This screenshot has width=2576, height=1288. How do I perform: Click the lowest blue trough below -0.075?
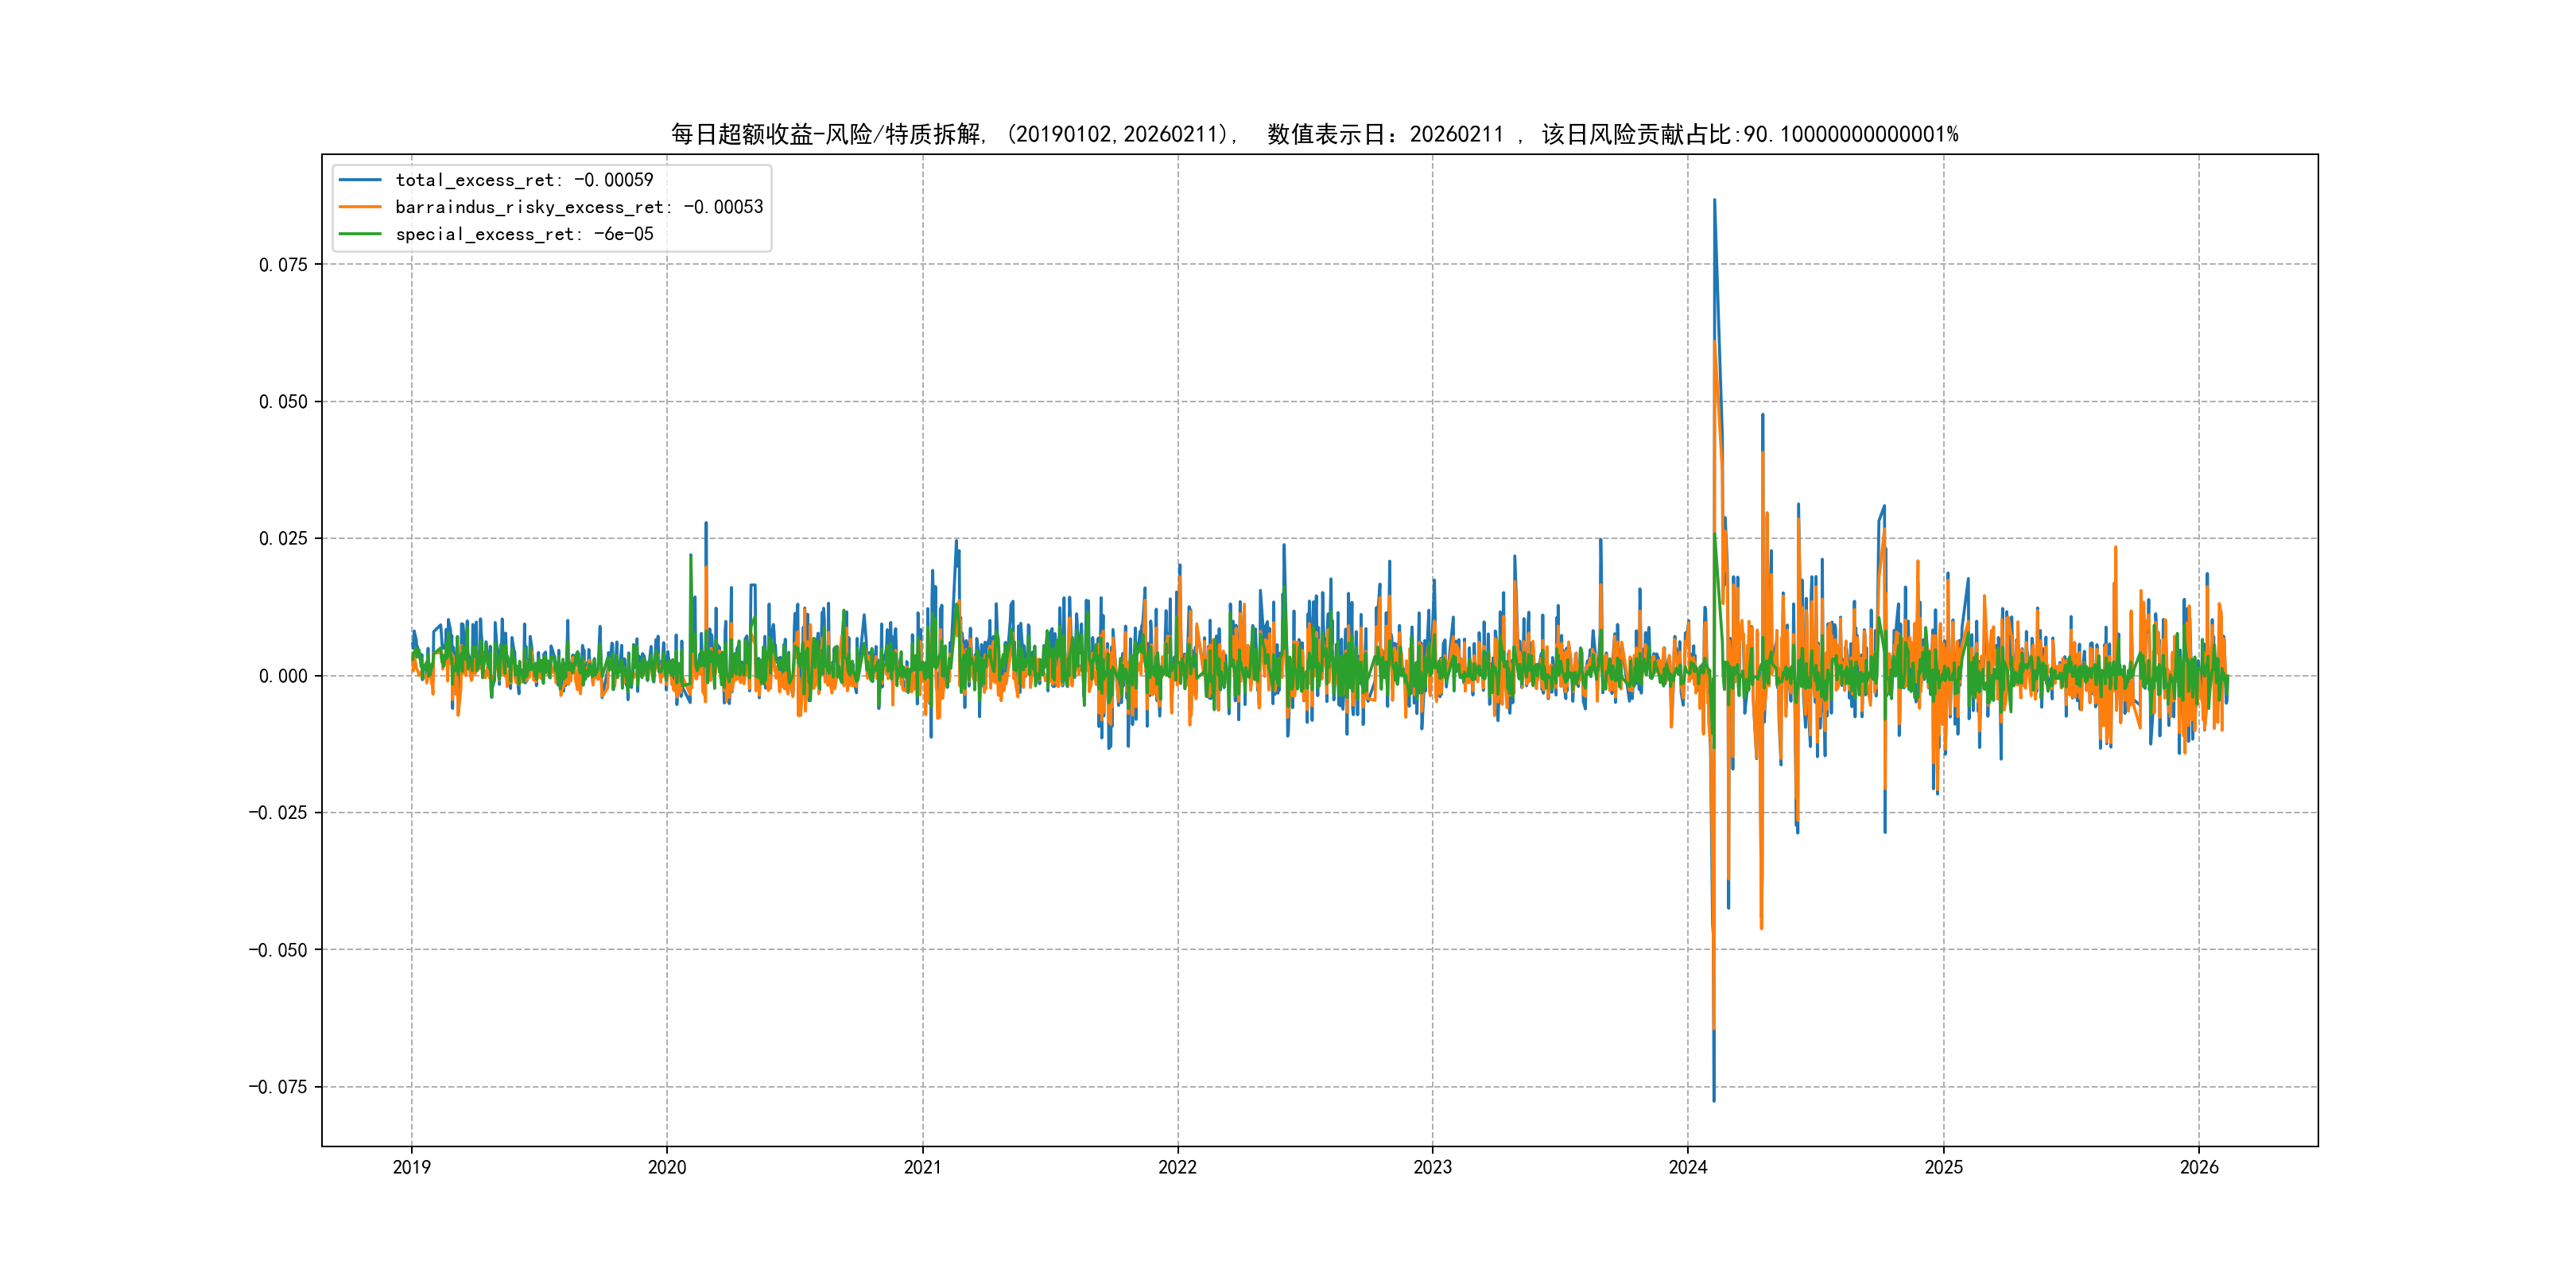(x=1714, y=1100)
